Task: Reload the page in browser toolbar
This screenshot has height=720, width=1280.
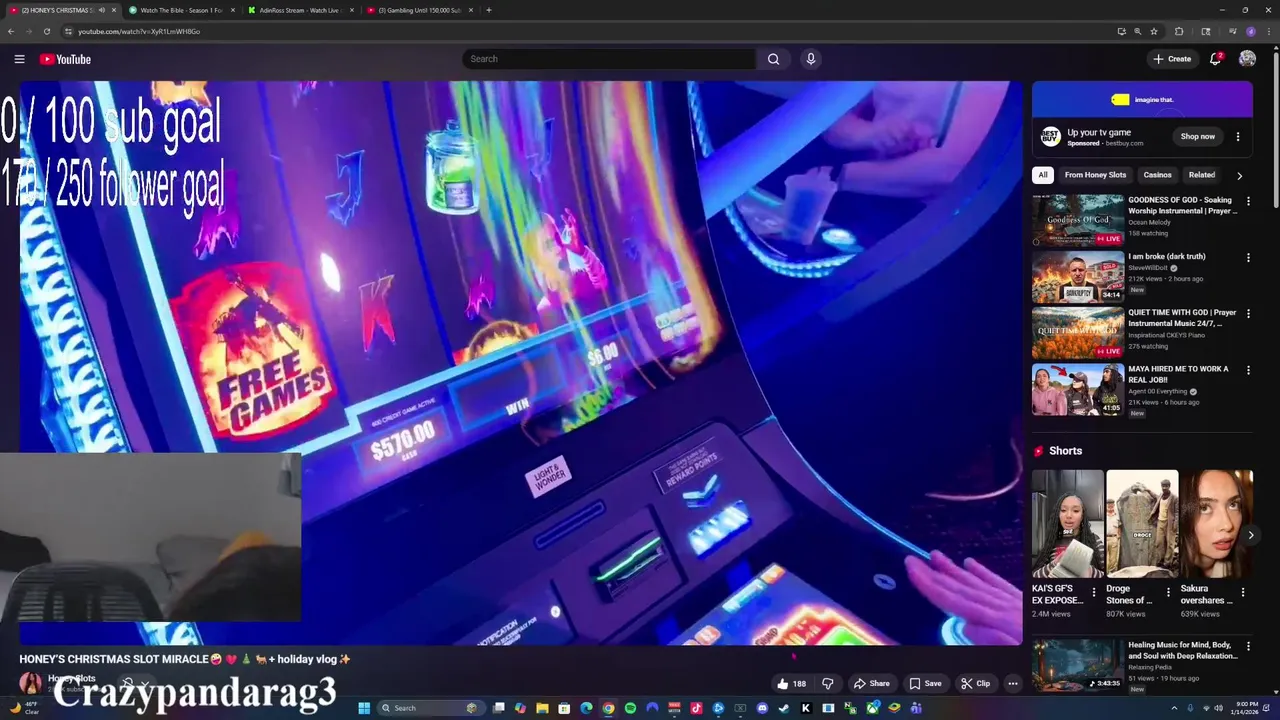Action: pos(46,31)
